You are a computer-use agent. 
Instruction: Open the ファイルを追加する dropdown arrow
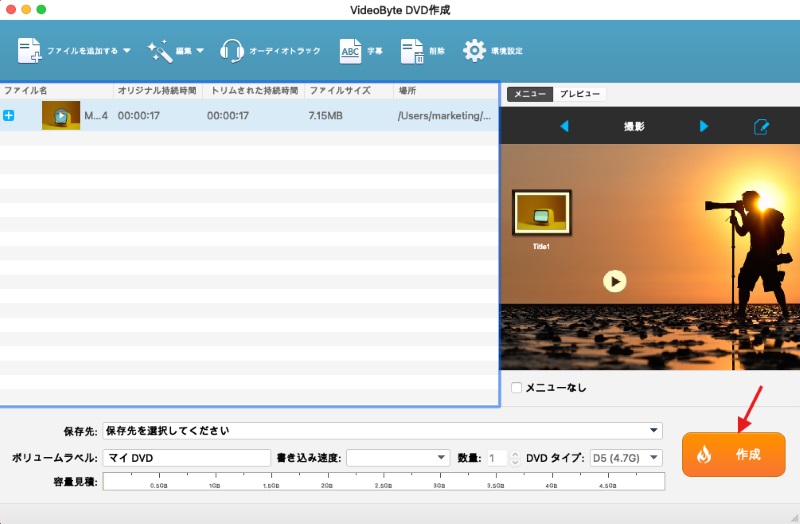[127, 51]
